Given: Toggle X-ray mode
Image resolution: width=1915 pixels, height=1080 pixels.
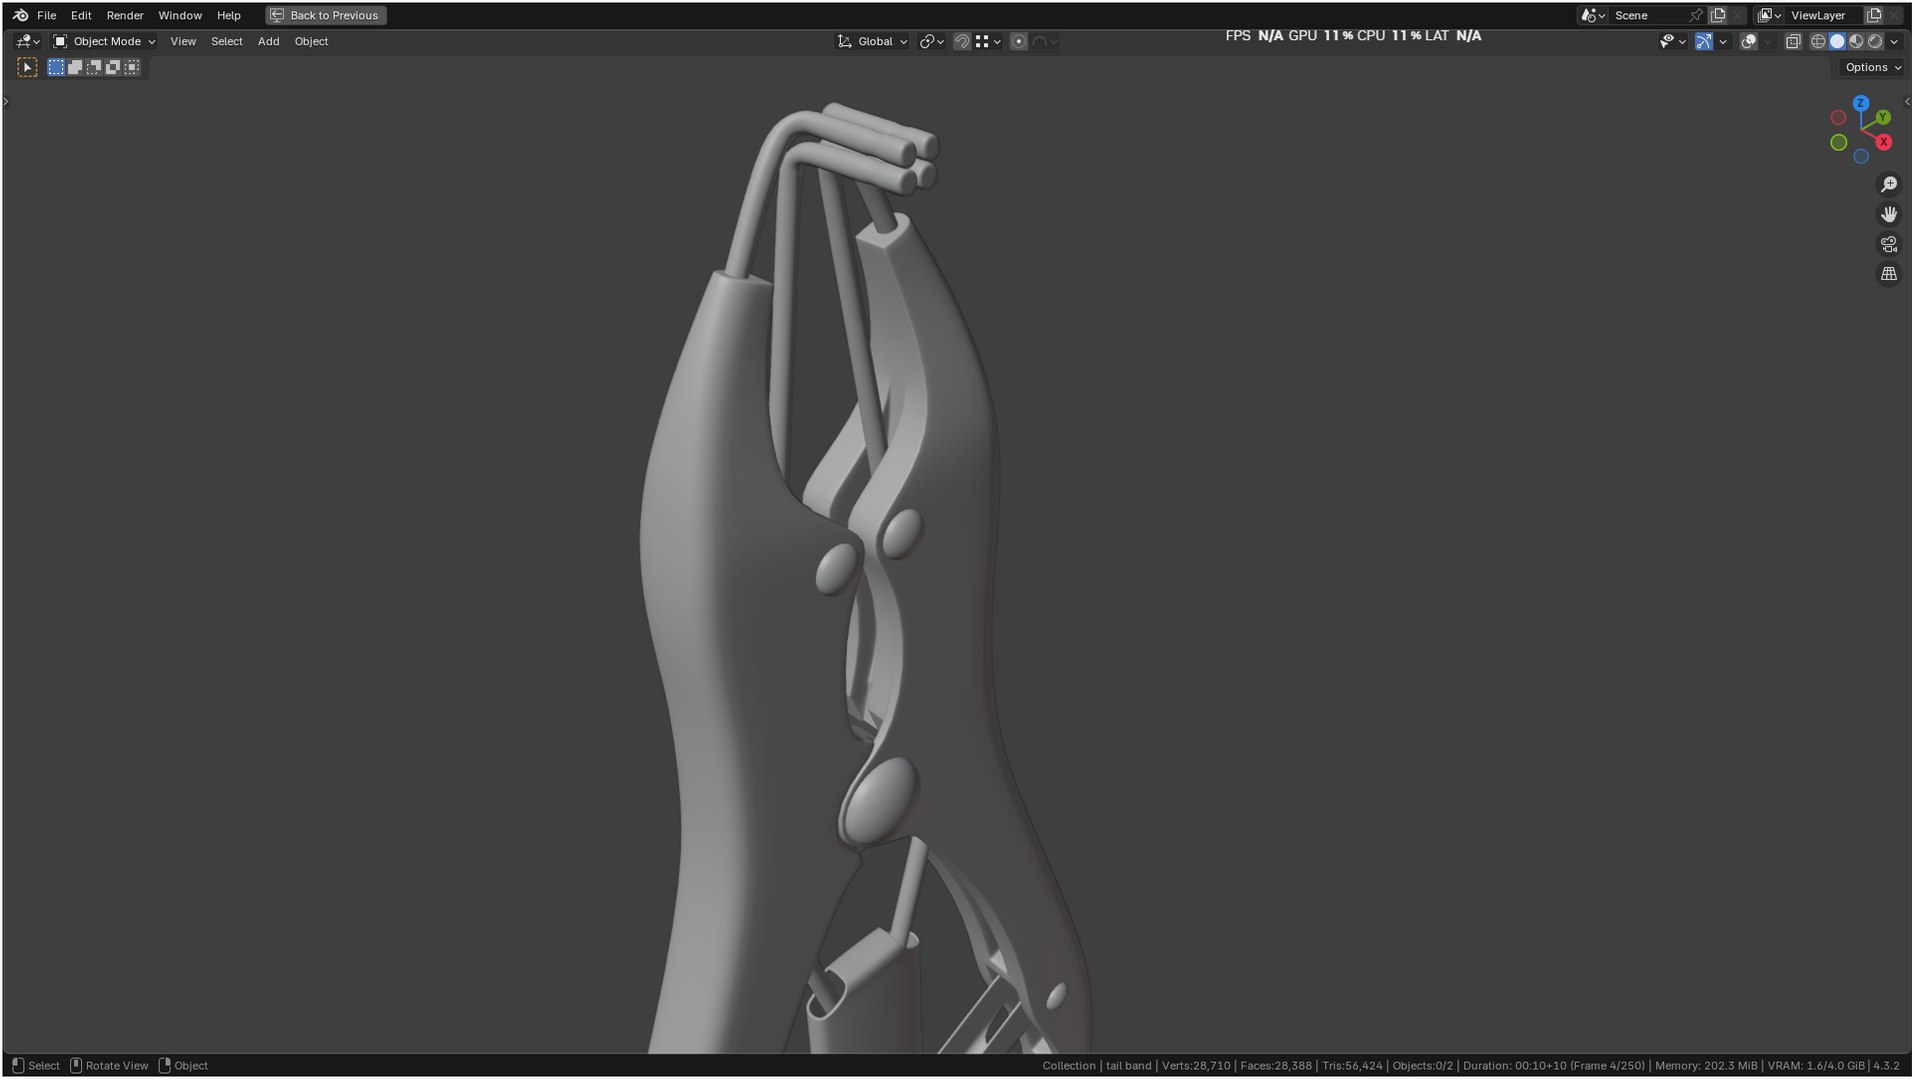Looking at the screenshot, I should tap(1793, 41).
